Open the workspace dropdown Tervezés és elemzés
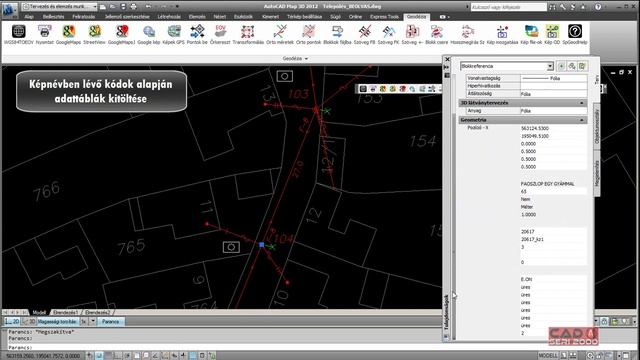This screenshot has width=640, height=360. 60,7
